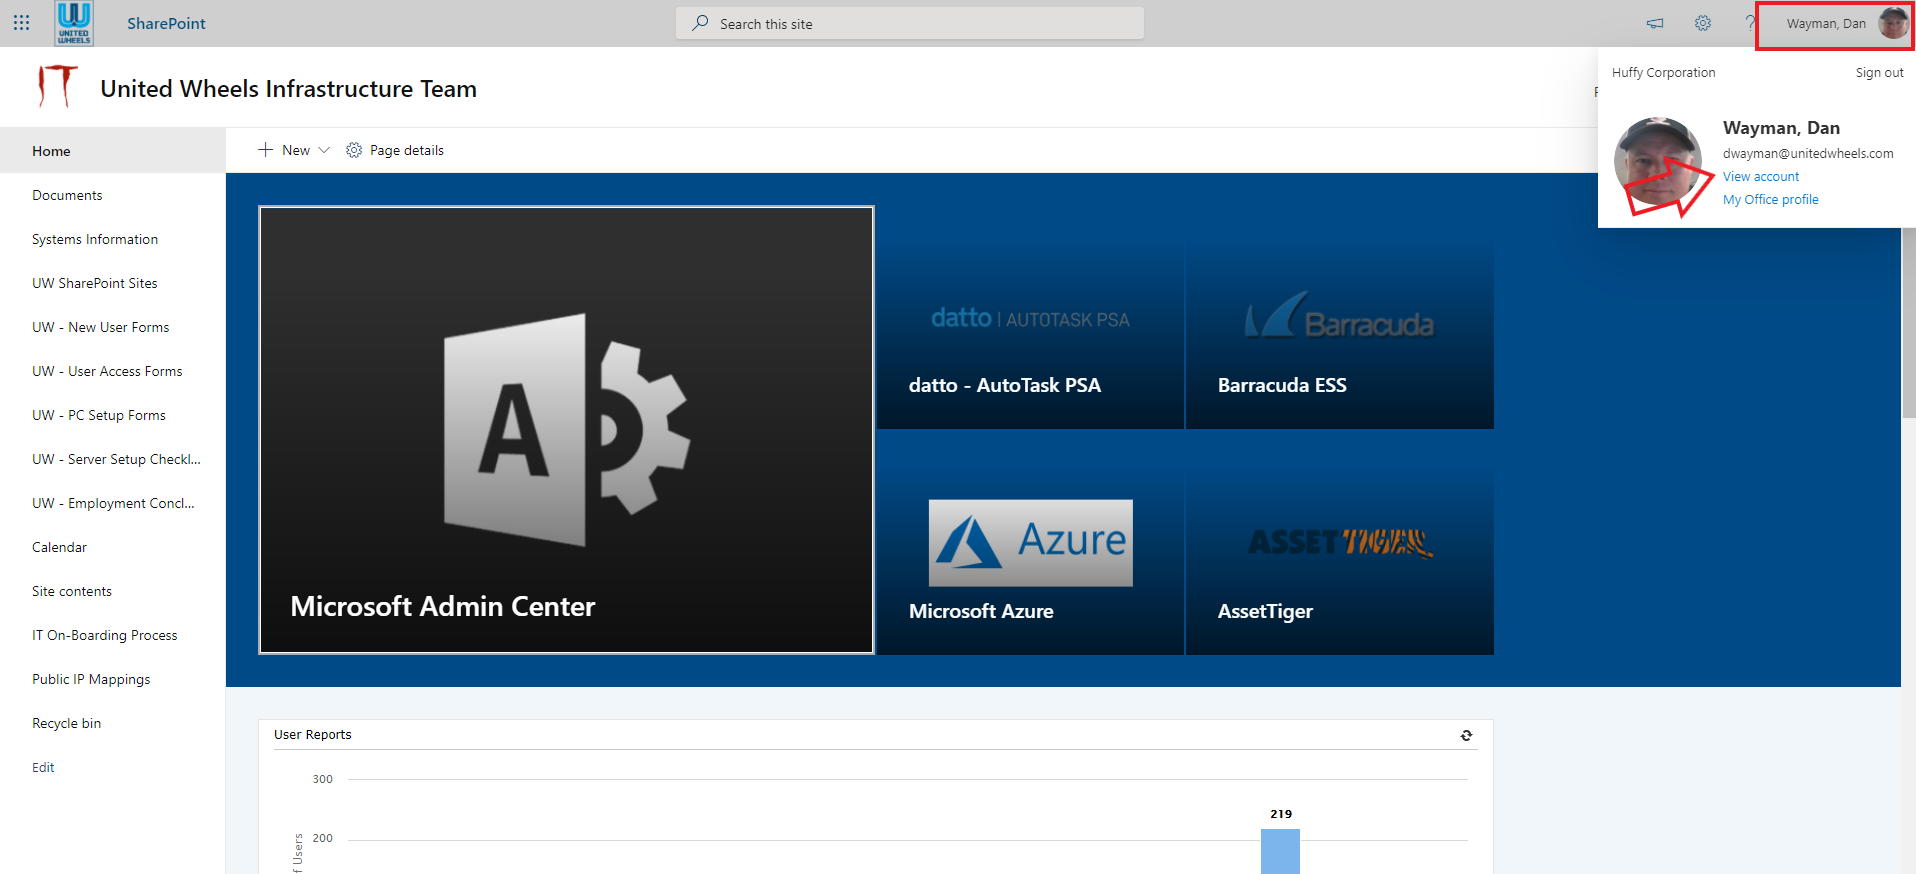
Task: Click the plus icon beside New
Action: pos(265,150)
